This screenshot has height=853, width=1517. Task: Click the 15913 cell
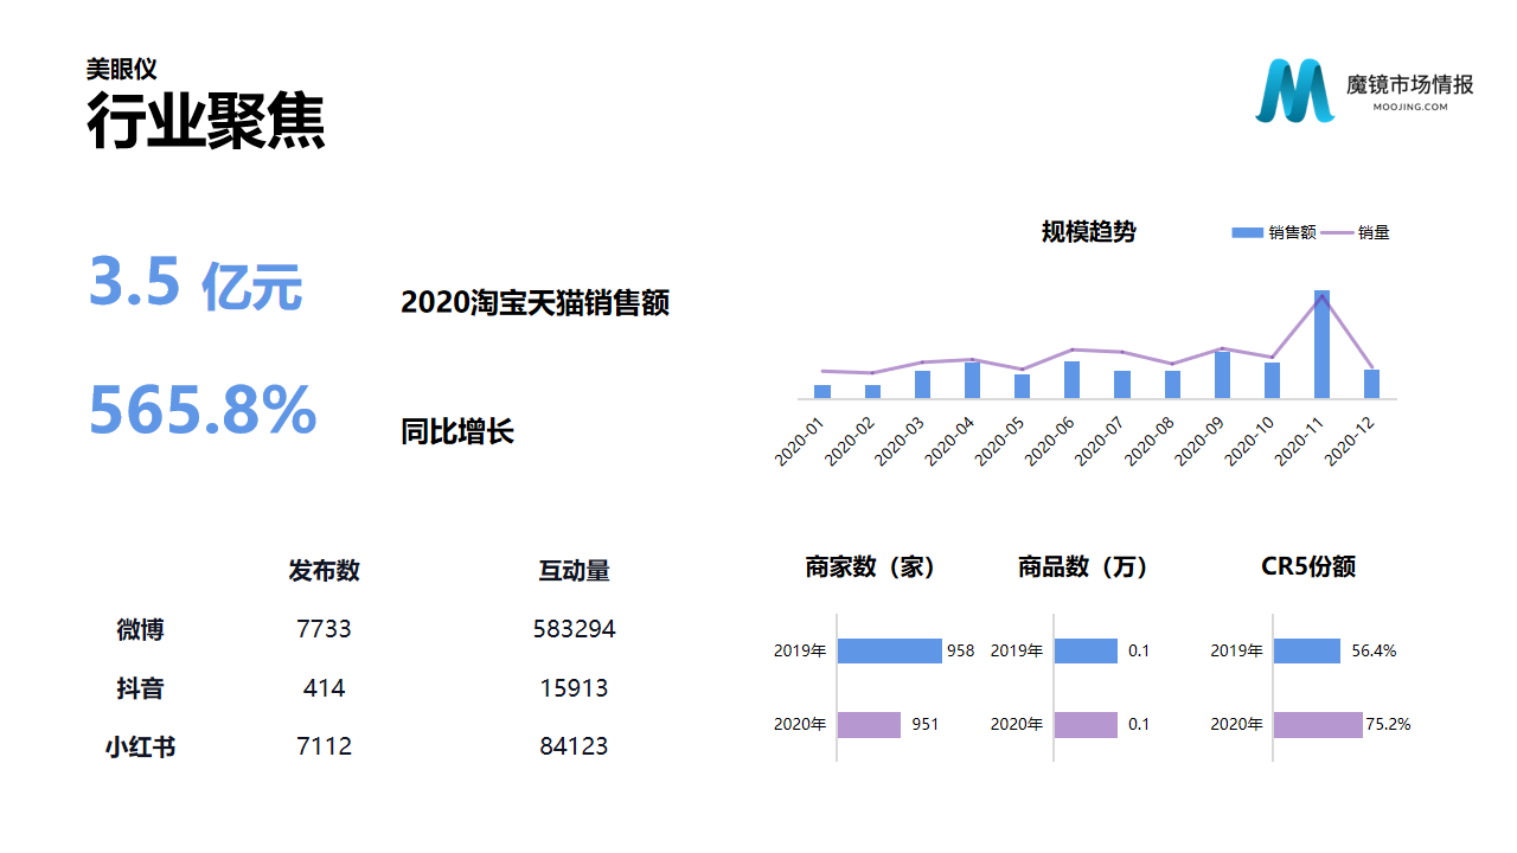coord(574,688)
